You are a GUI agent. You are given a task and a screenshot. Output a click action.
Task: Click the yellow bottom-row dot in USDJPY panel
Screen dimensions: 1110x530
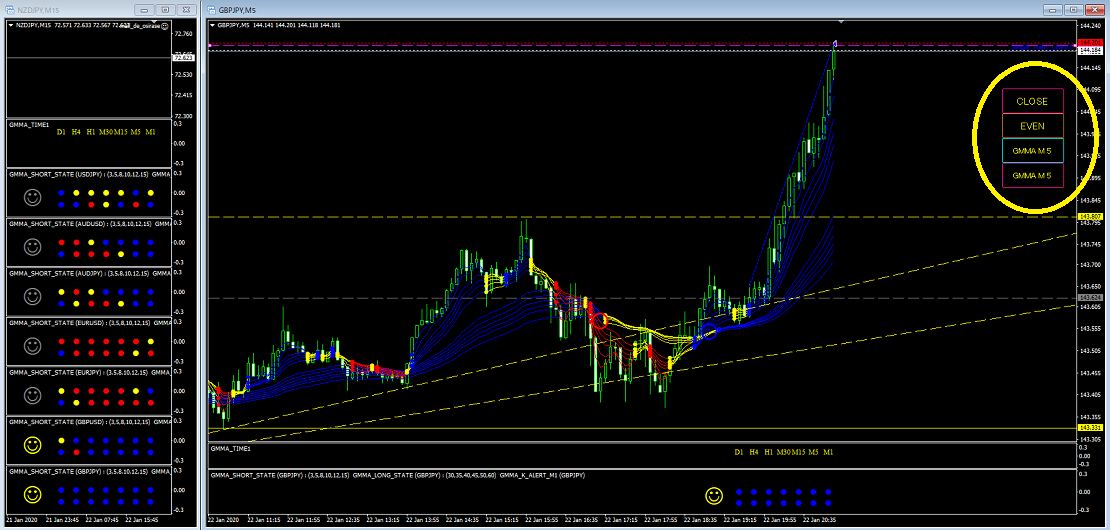(106, 204)
